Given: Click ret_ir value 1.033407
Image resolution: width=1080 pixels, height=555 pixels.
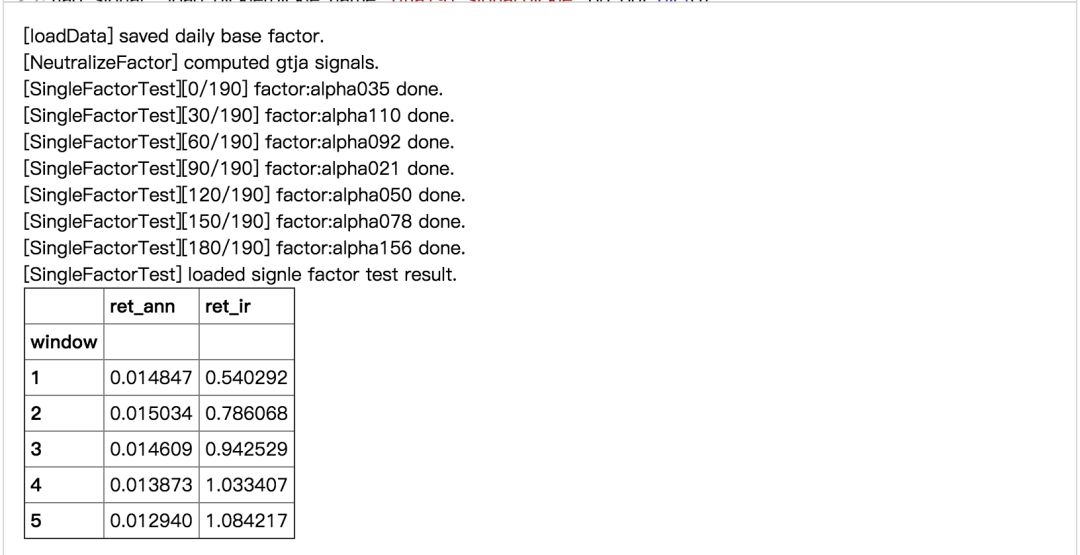Looking at the screenshot, I should [247, 485].
